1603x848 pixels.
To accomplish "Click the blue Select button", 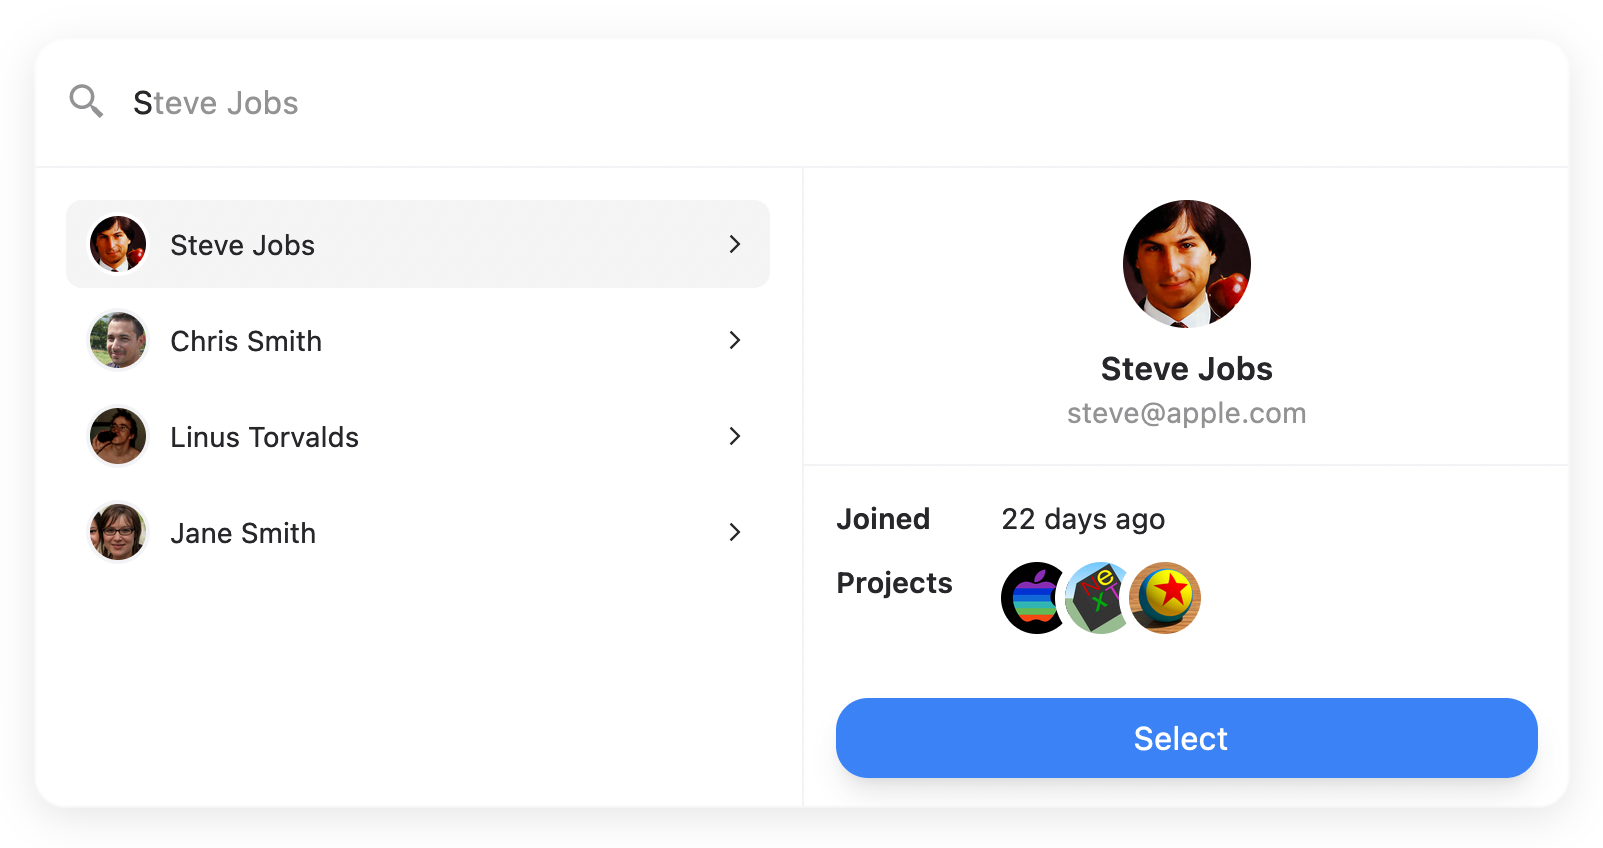I will [1186, 738].
